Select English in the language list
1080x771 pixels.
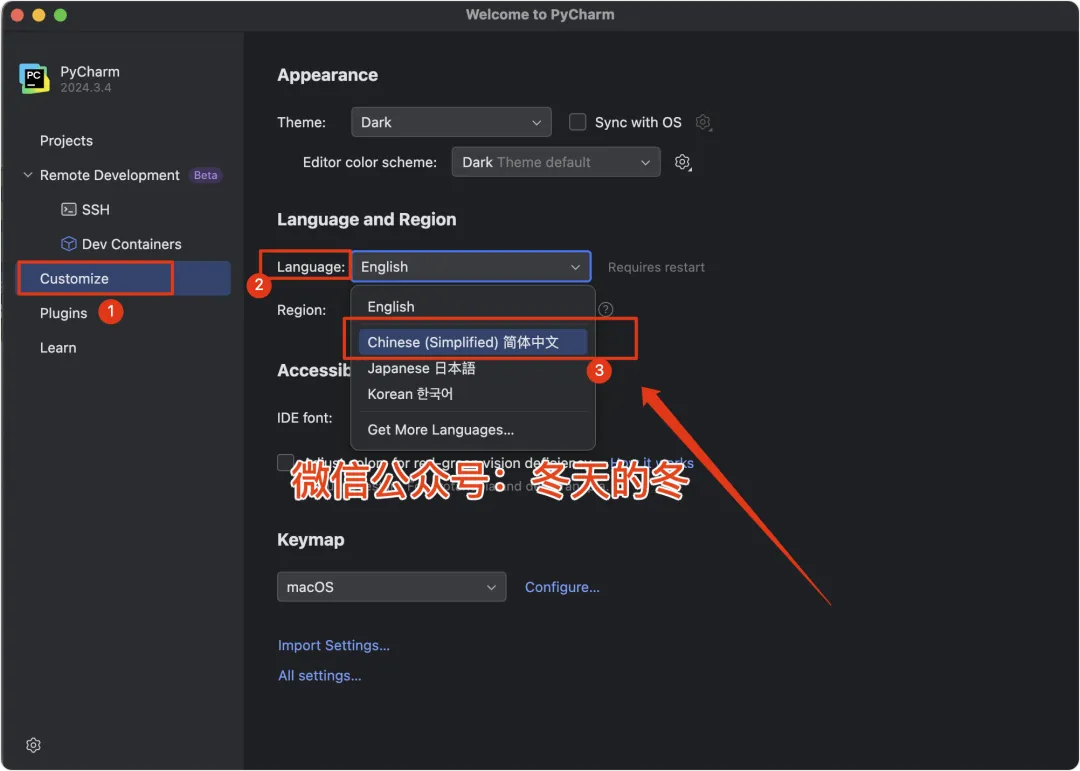(472, 307)
